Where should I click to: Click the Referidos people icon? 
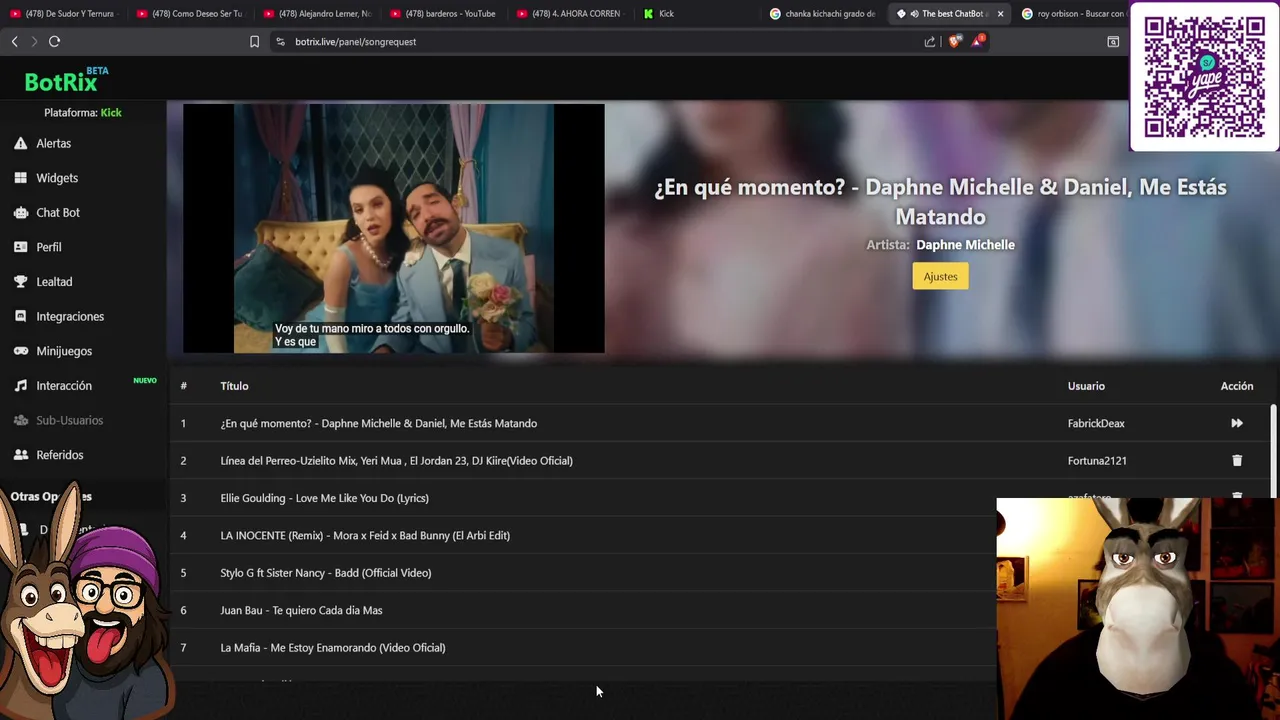[20, 455]
